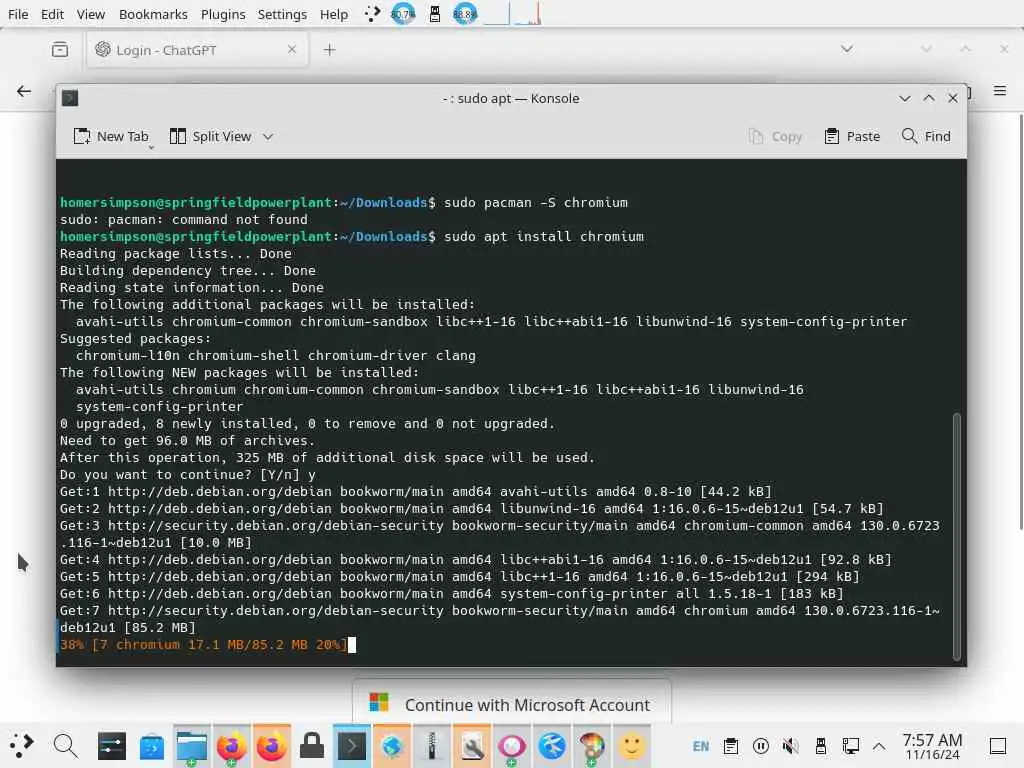This screenshot has height=768, width=1024.
Task: Expand the browser tab list chevron
Action: click(x=847, y=49)
